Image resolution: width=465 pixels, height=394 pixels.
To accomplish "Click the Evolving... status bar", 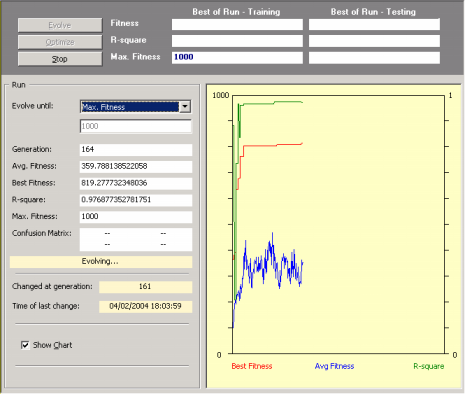I will pyautogui.click(x=101, y=262).
